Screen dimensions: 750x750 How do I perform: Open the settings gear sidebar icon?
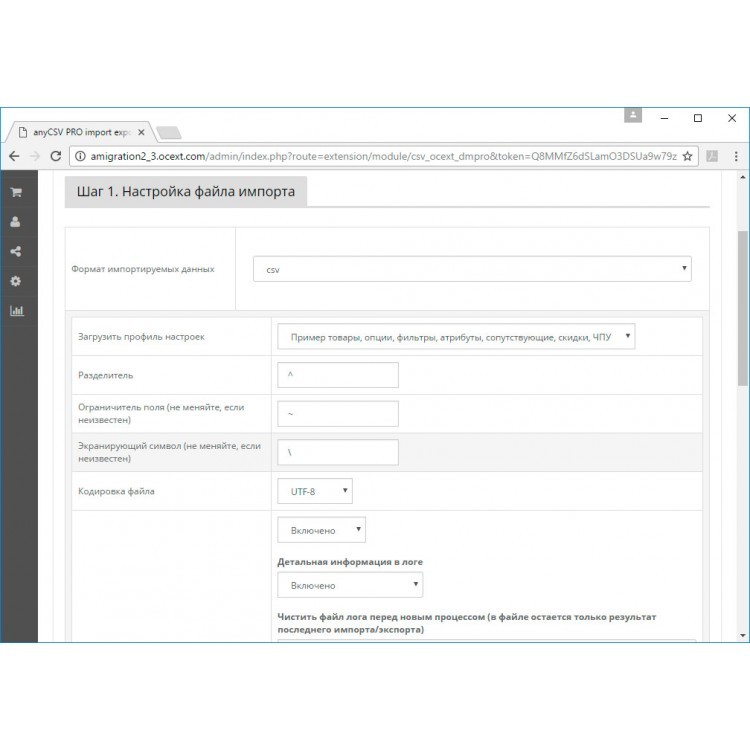tap(16, 281)
